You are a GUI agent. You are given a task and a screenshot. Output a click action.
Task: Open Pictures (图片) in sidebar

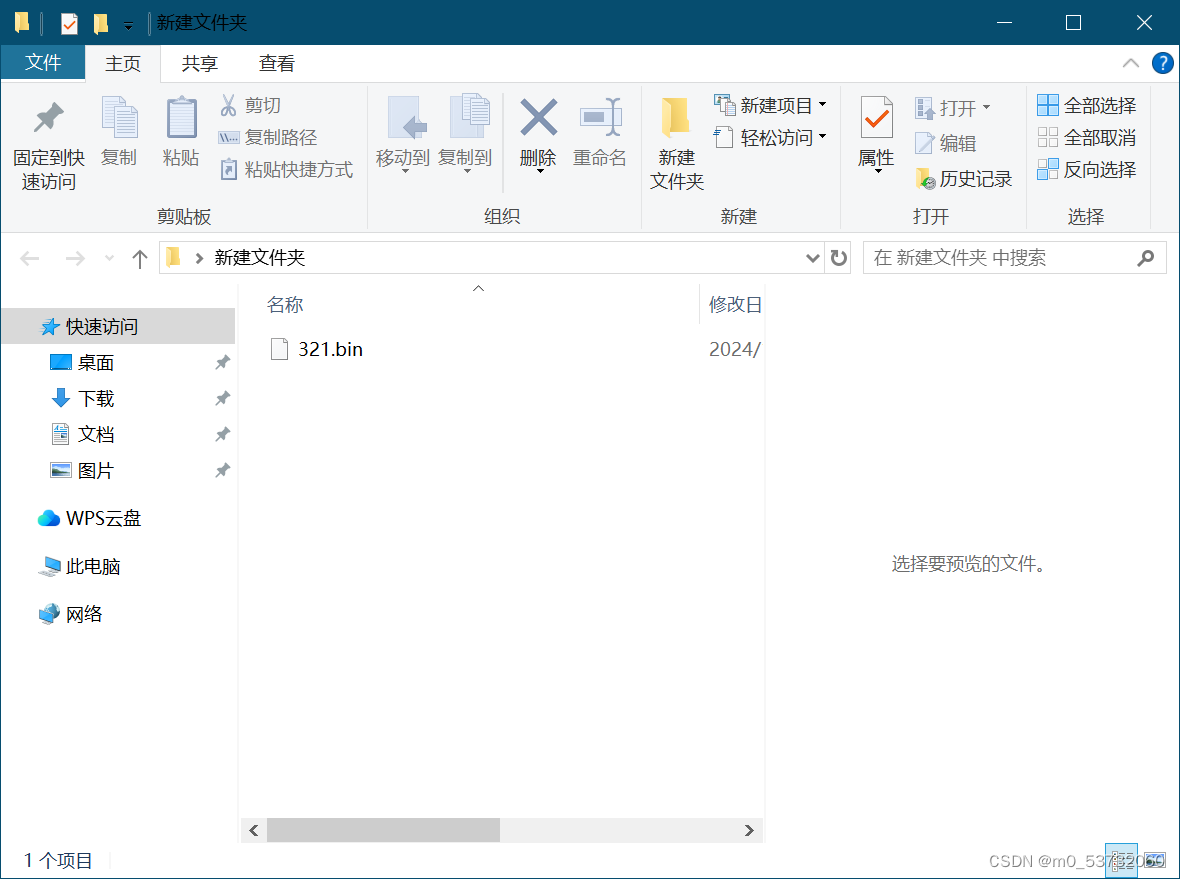(96, 470)
